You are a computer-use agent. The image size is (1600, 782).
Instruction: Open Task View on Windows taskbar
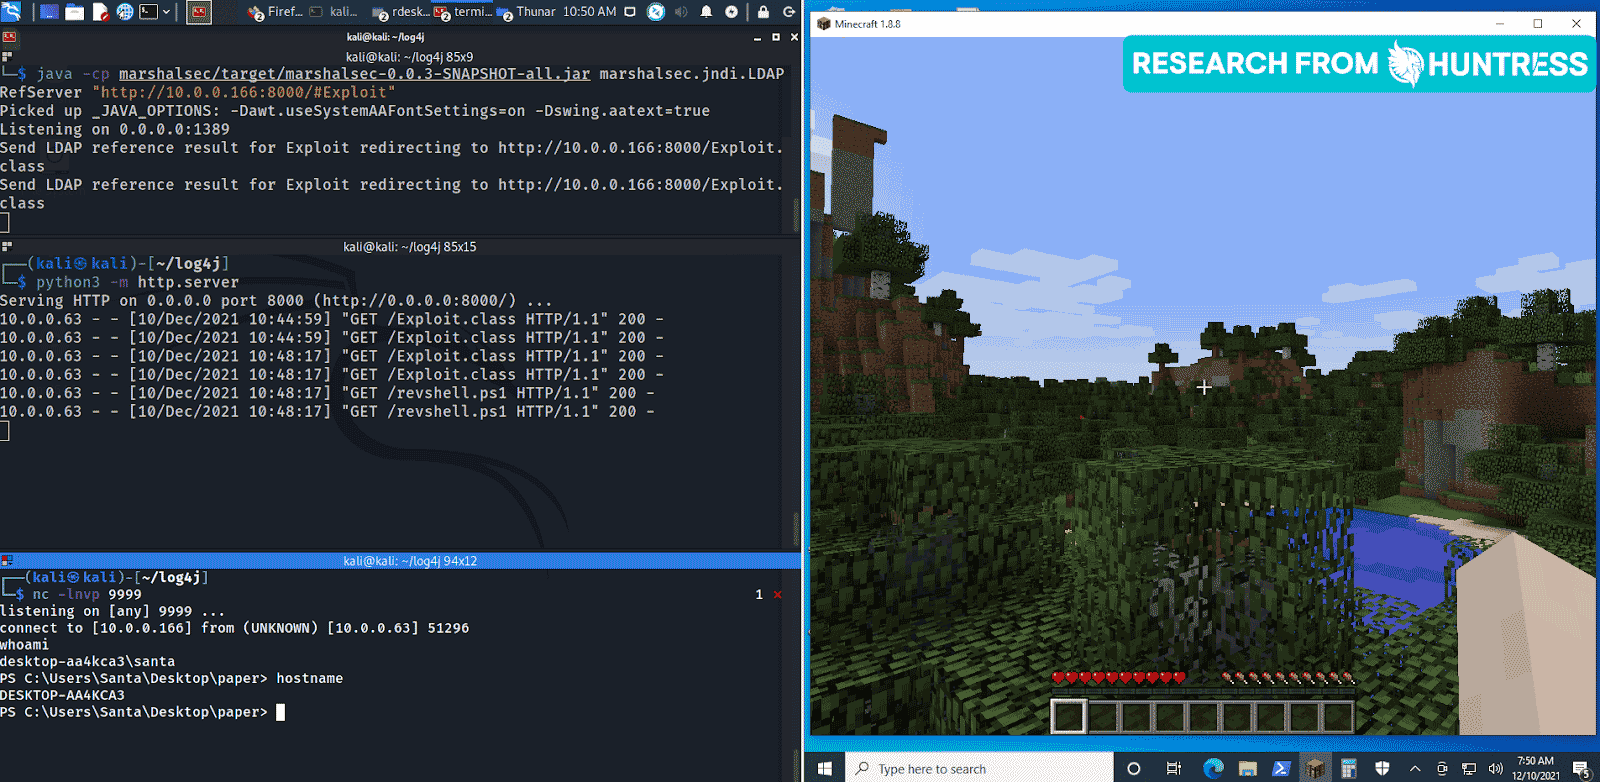[1173, 768]
